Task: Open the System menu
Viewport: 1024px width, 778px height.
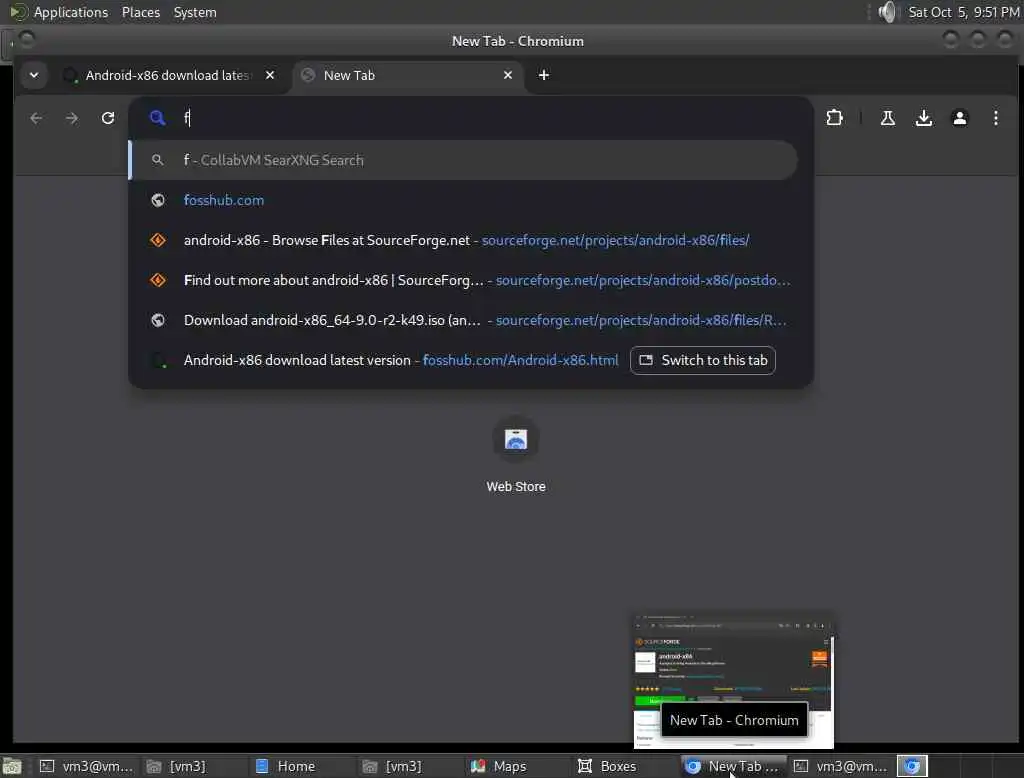Action: pos(195,12)
